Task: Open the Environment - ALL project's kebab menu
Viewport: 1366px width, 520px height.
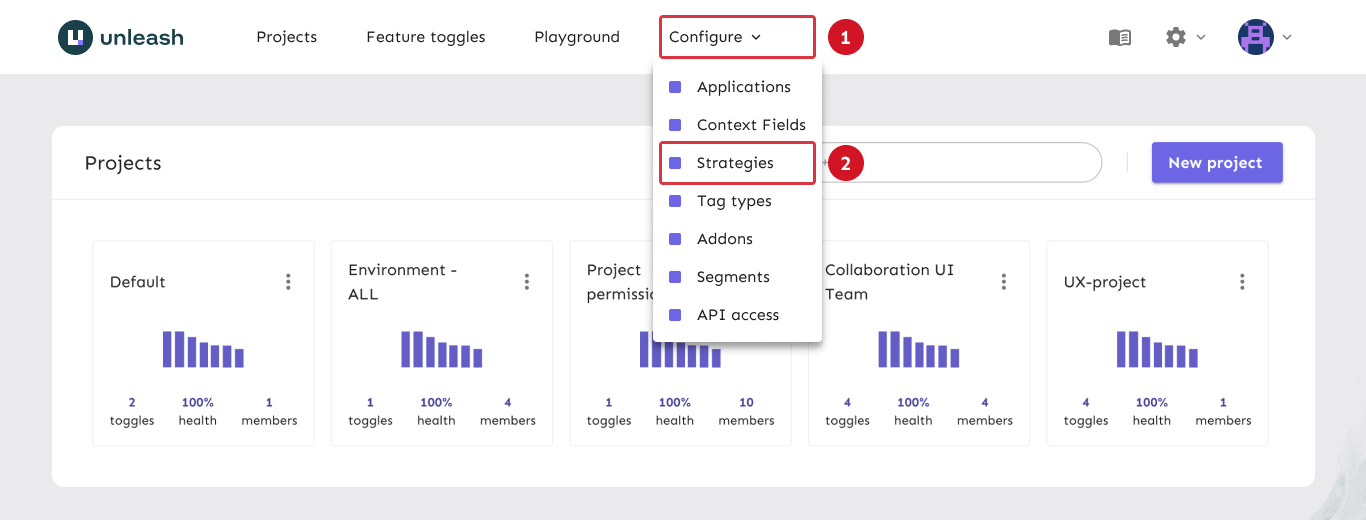Action: tap(527, 282)
